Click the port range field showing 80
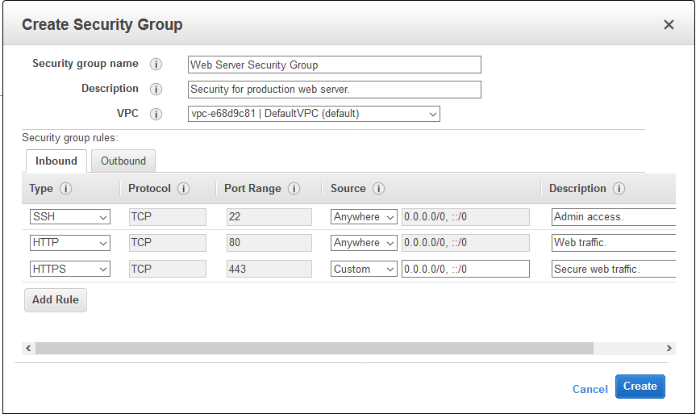The width and height of the screenshot is (696, 414). 269,243
